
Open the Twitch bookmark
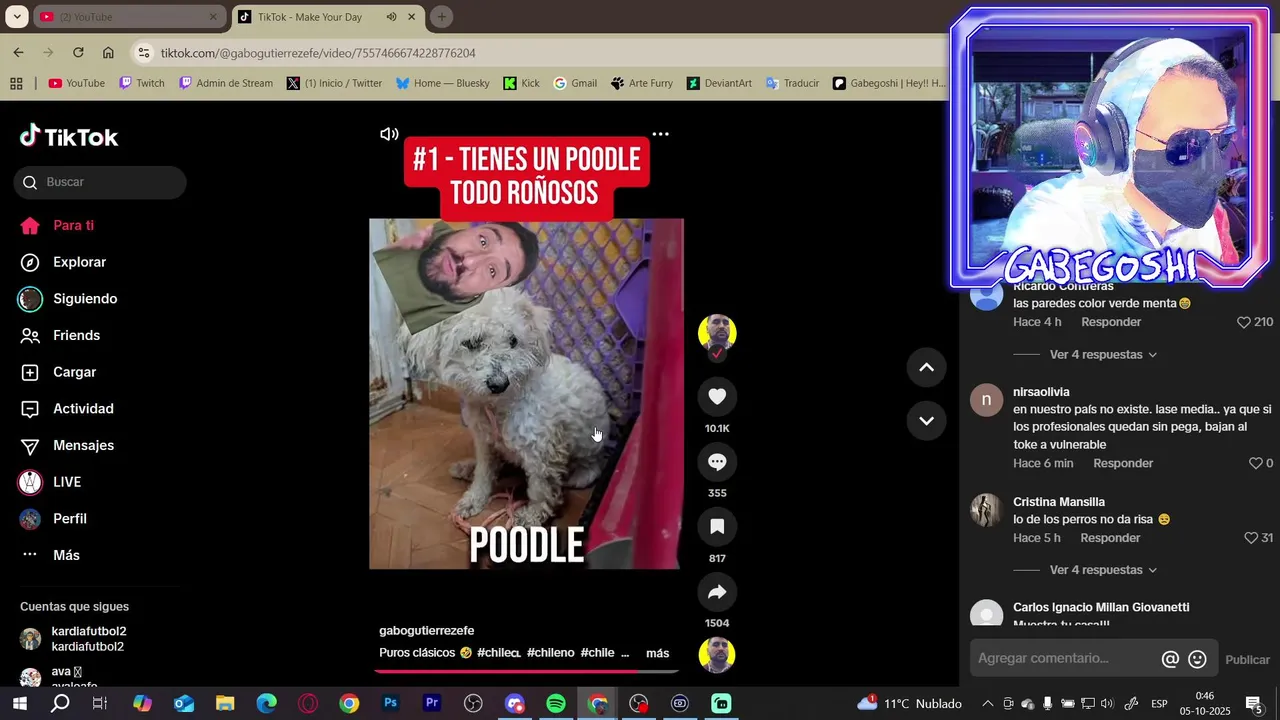[141, 83]
